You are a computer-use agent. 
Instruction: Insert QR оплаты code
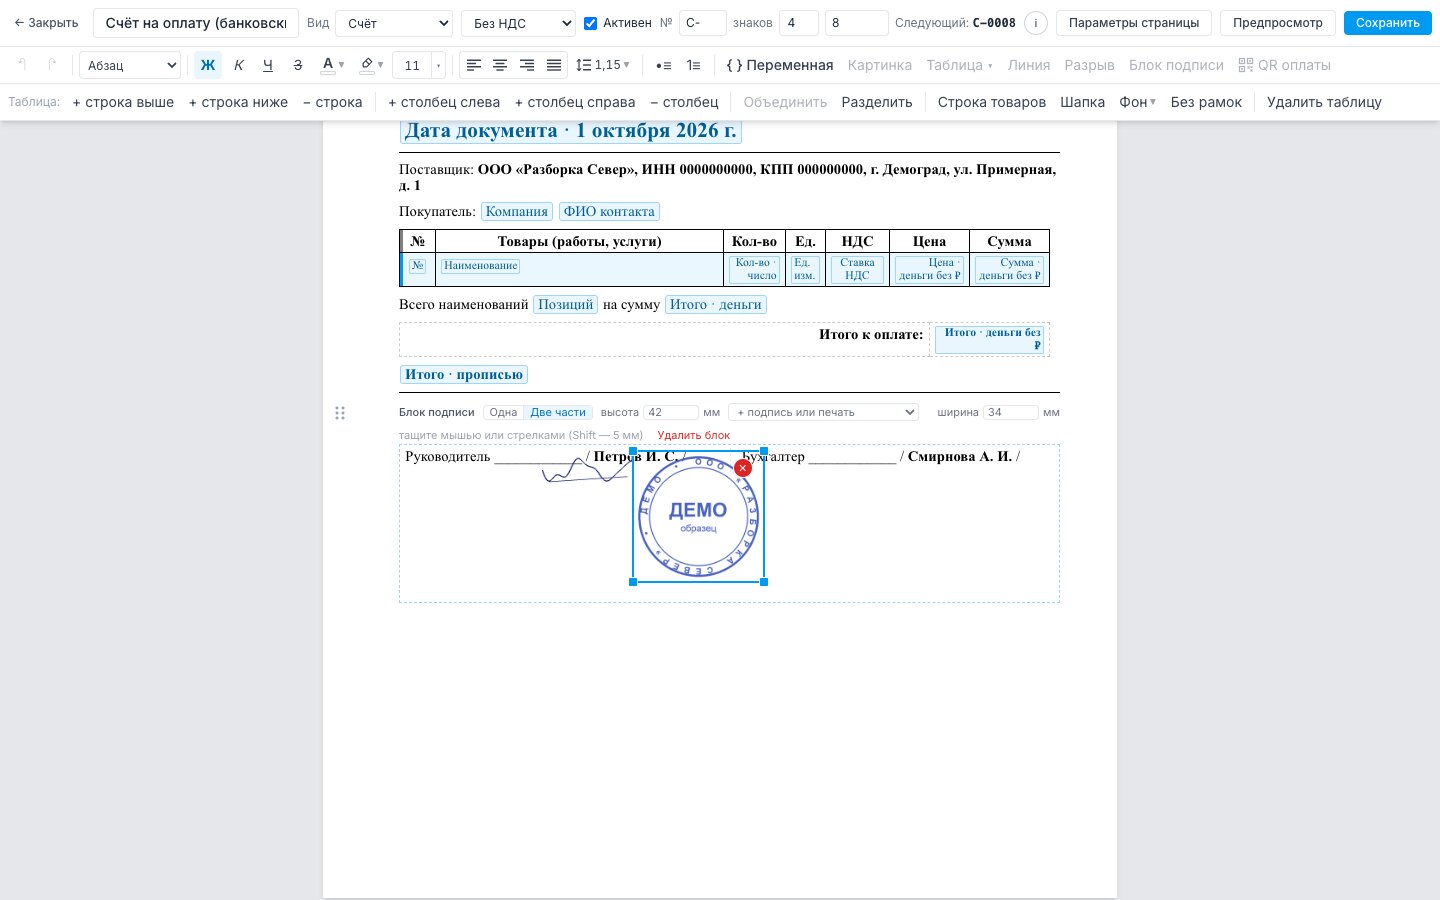click(1284, 65)
